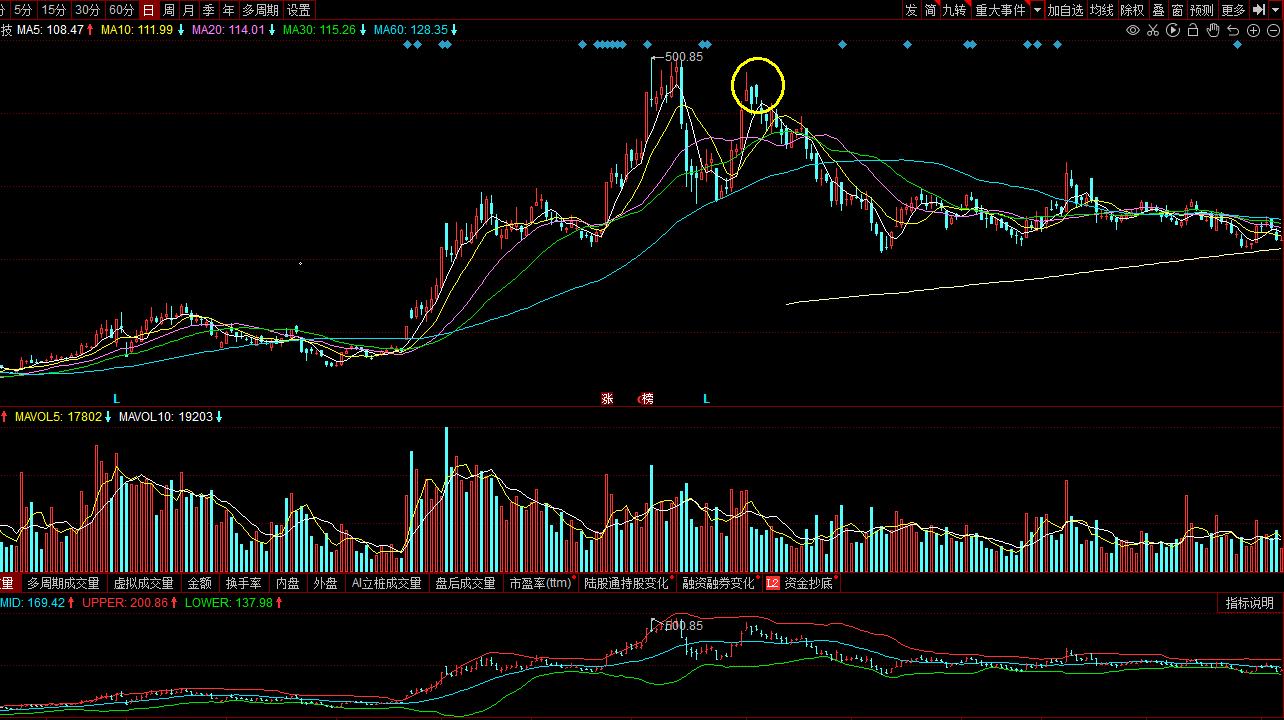Select the 换手率 indicator tab
This screenshot has width=1284, height=720.
click(x=243, y=583)
